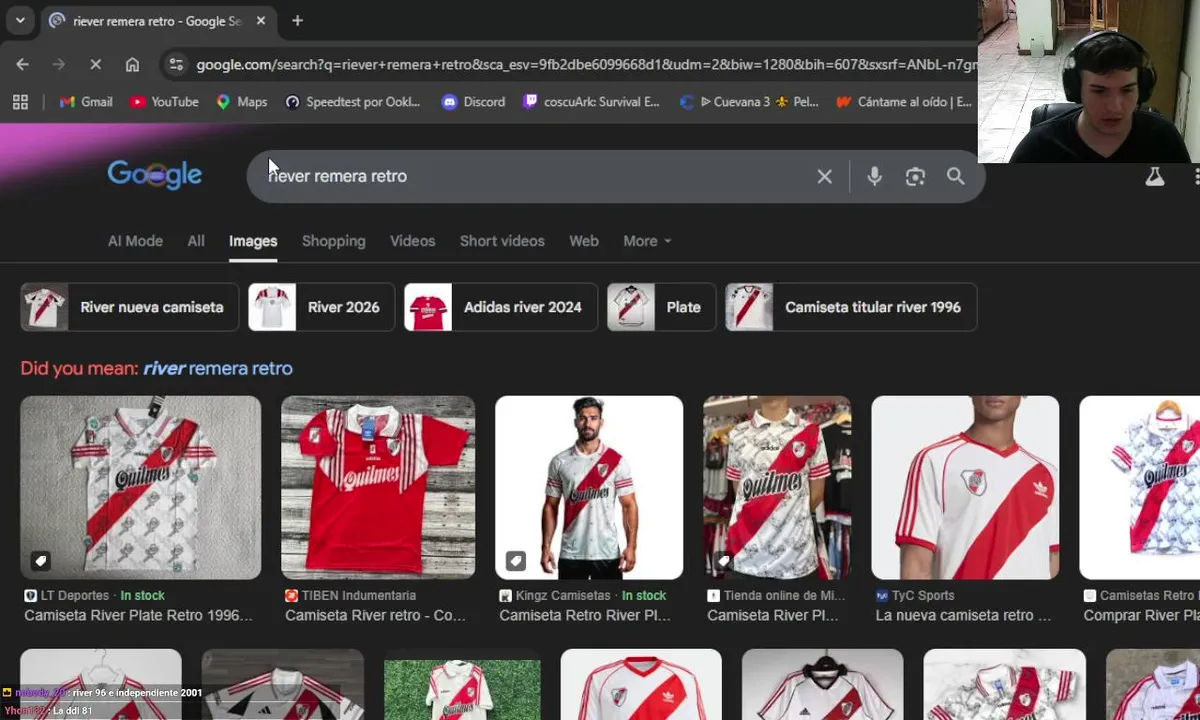Open Camiseta River Plate Retro 1996 title
The image size is (1200, 720).
pyautogui.click(x=138, y=615)
